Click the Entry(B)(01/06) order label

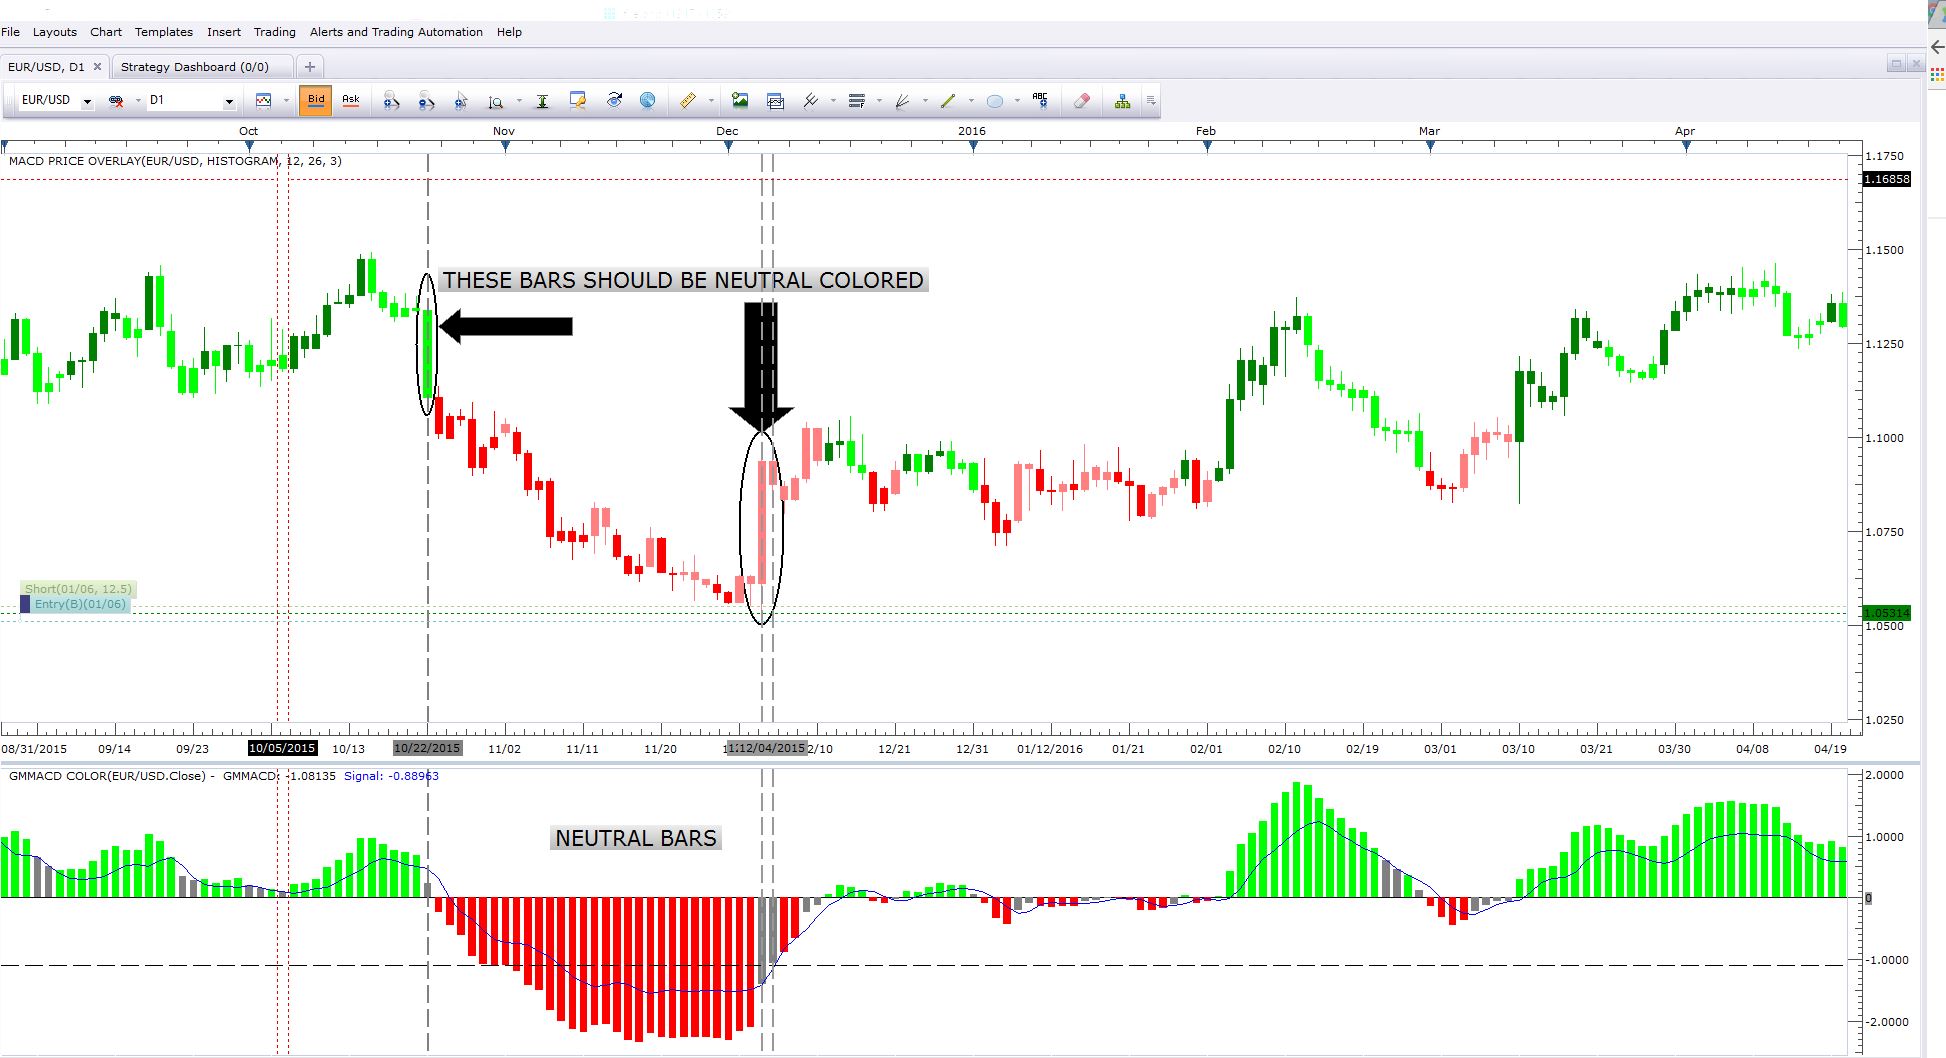pos(80,604)
